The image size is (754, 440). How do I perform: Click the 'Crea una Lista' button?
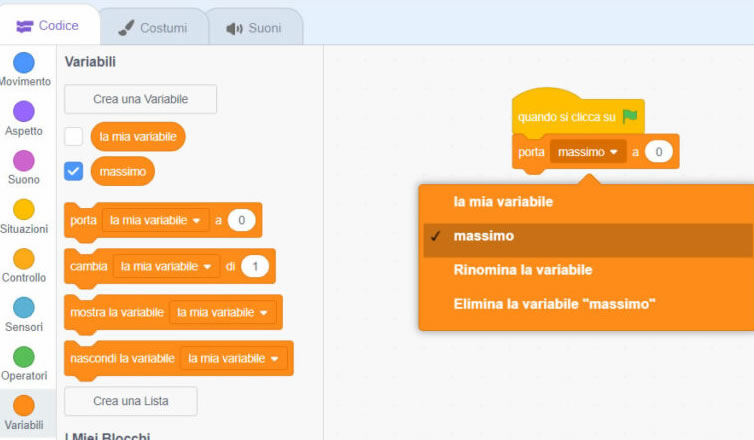pyautogui.click(x=131, y=401)
